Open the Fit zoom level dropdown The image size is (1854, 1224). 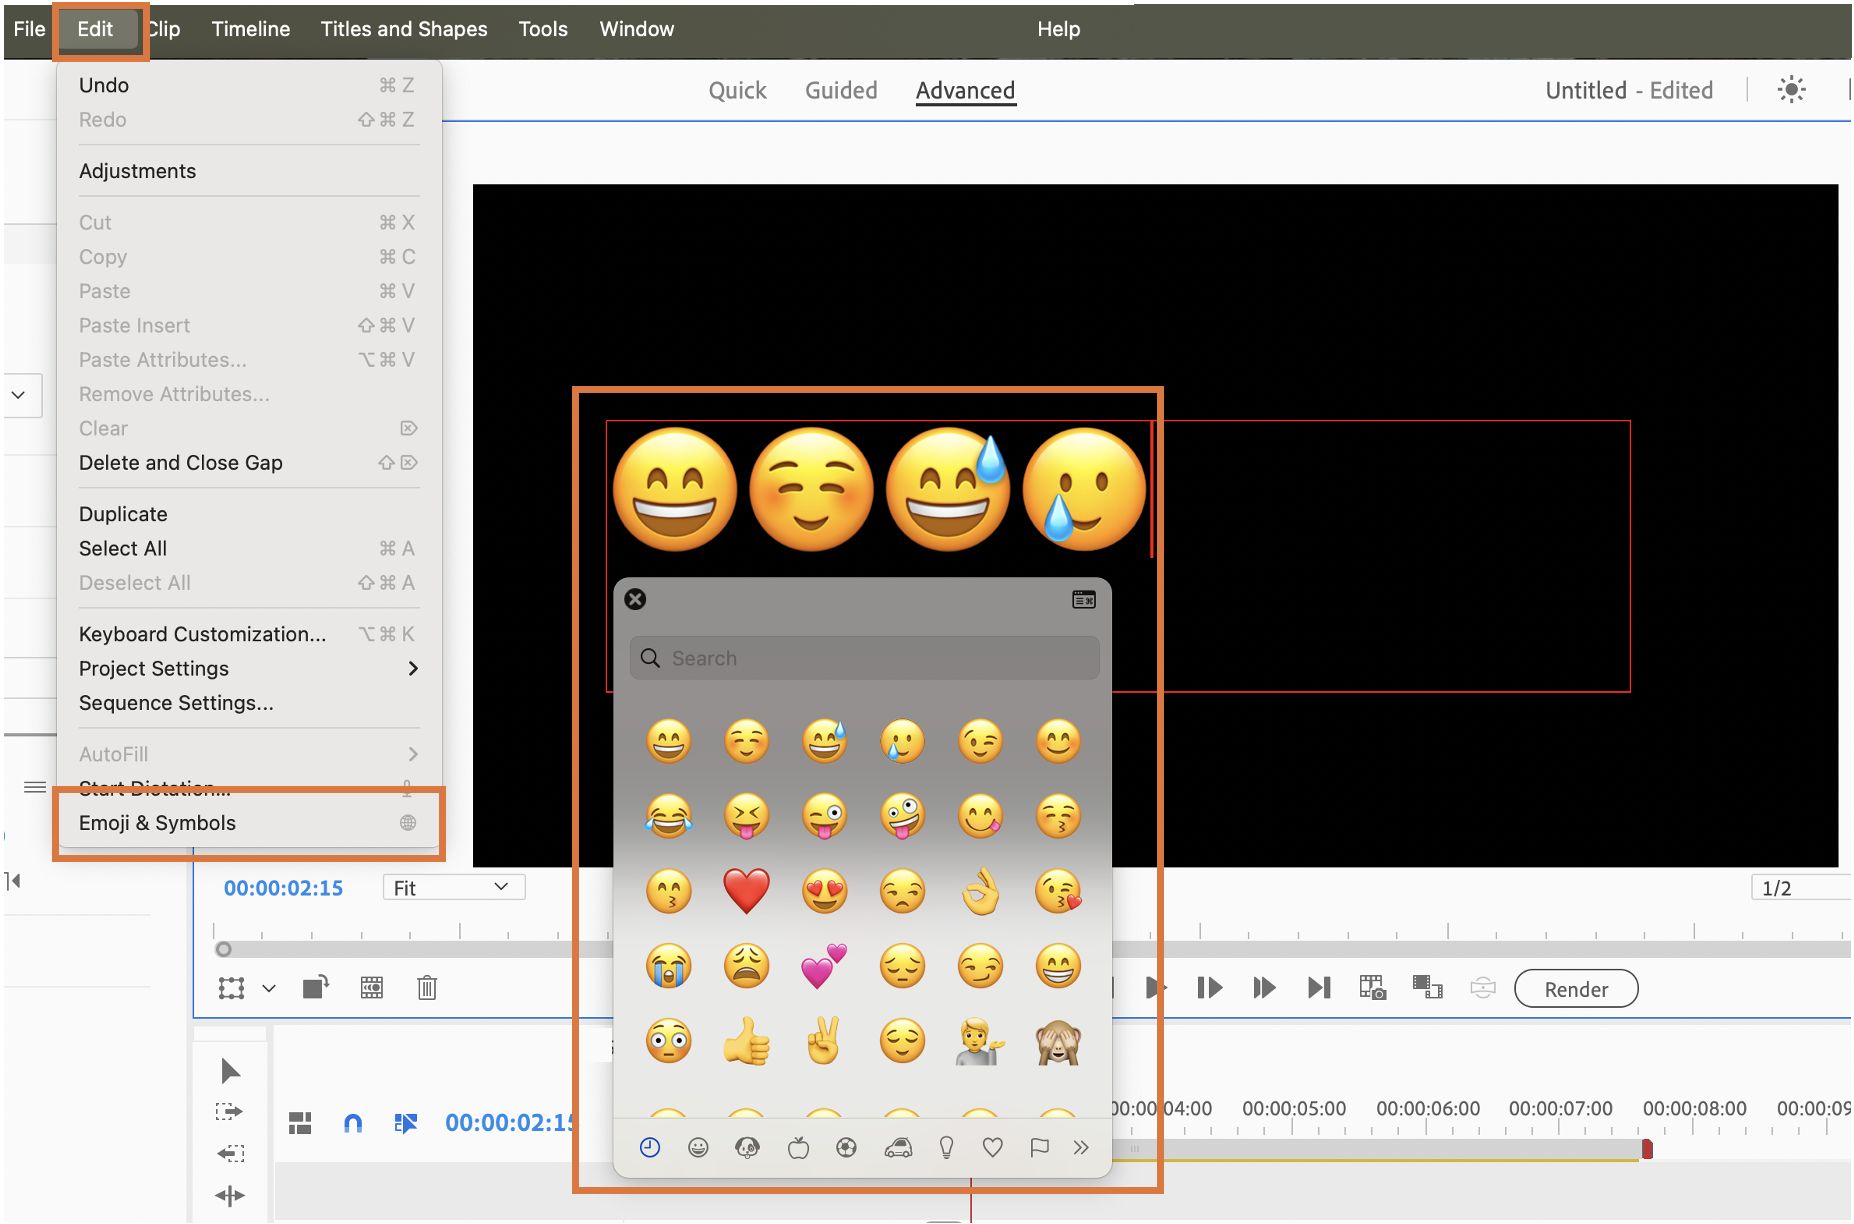453,888
